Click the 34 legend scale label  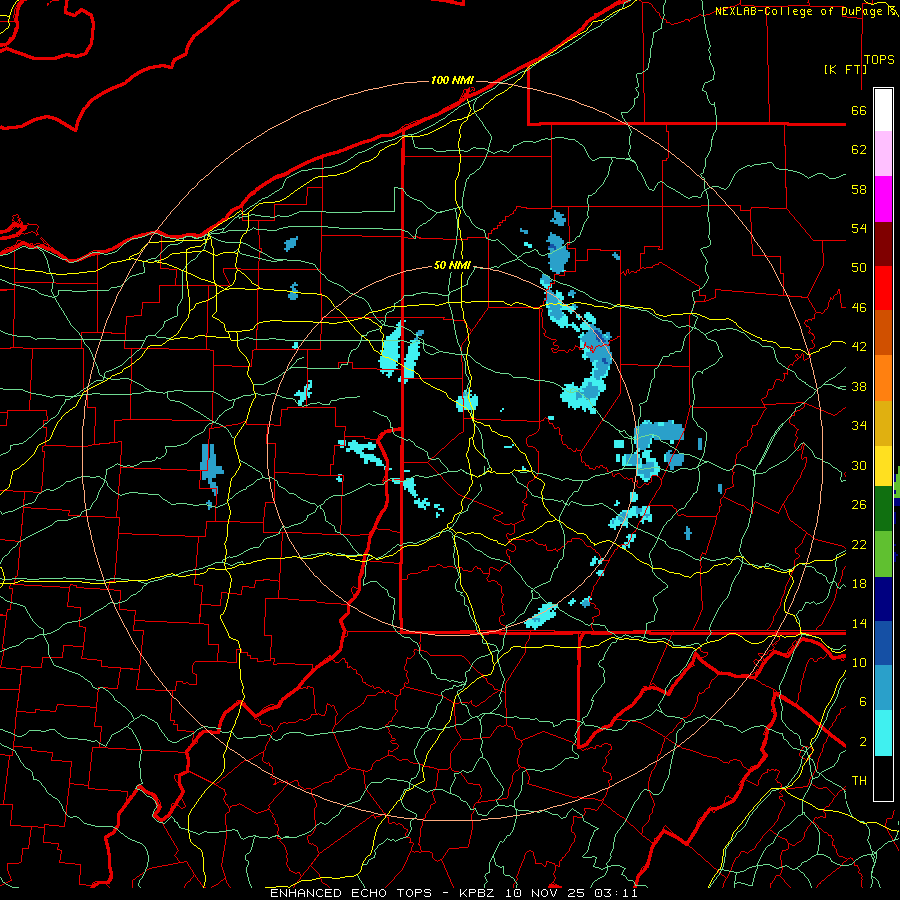pos(859,426)
